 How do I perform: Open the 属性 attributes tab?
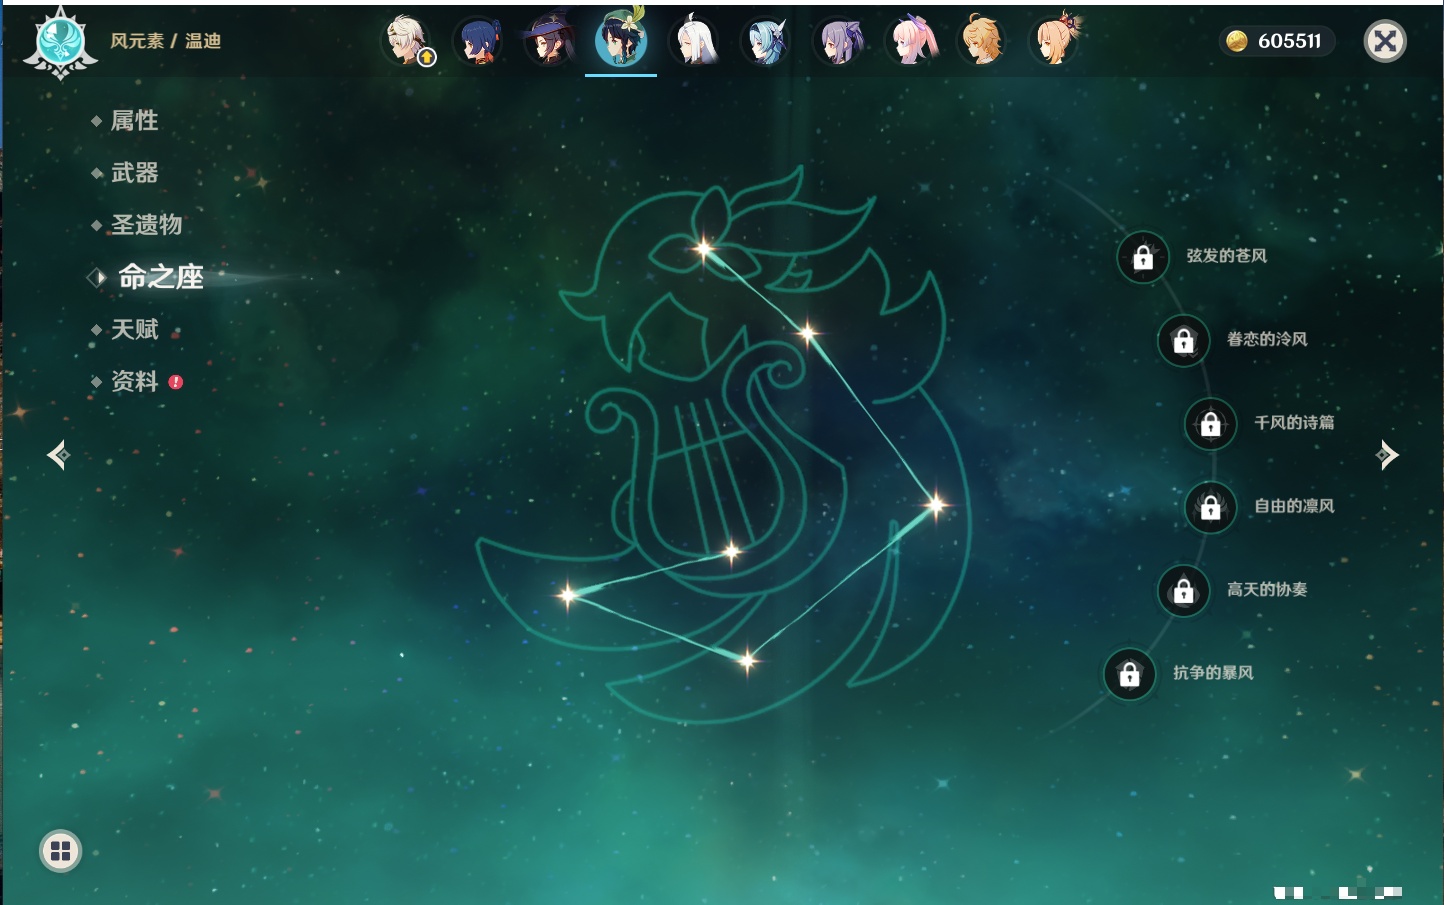tap(134, 121)
